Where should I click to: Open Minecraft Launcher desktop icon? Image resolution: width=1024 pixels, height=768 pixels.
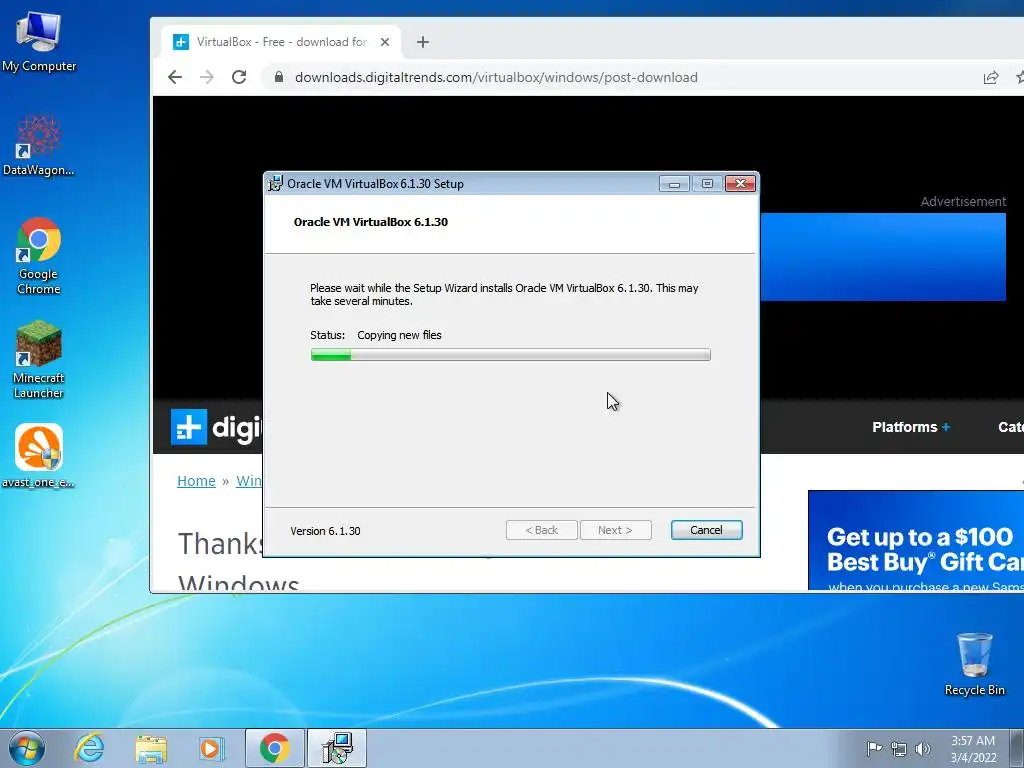(x=39, y=360)
